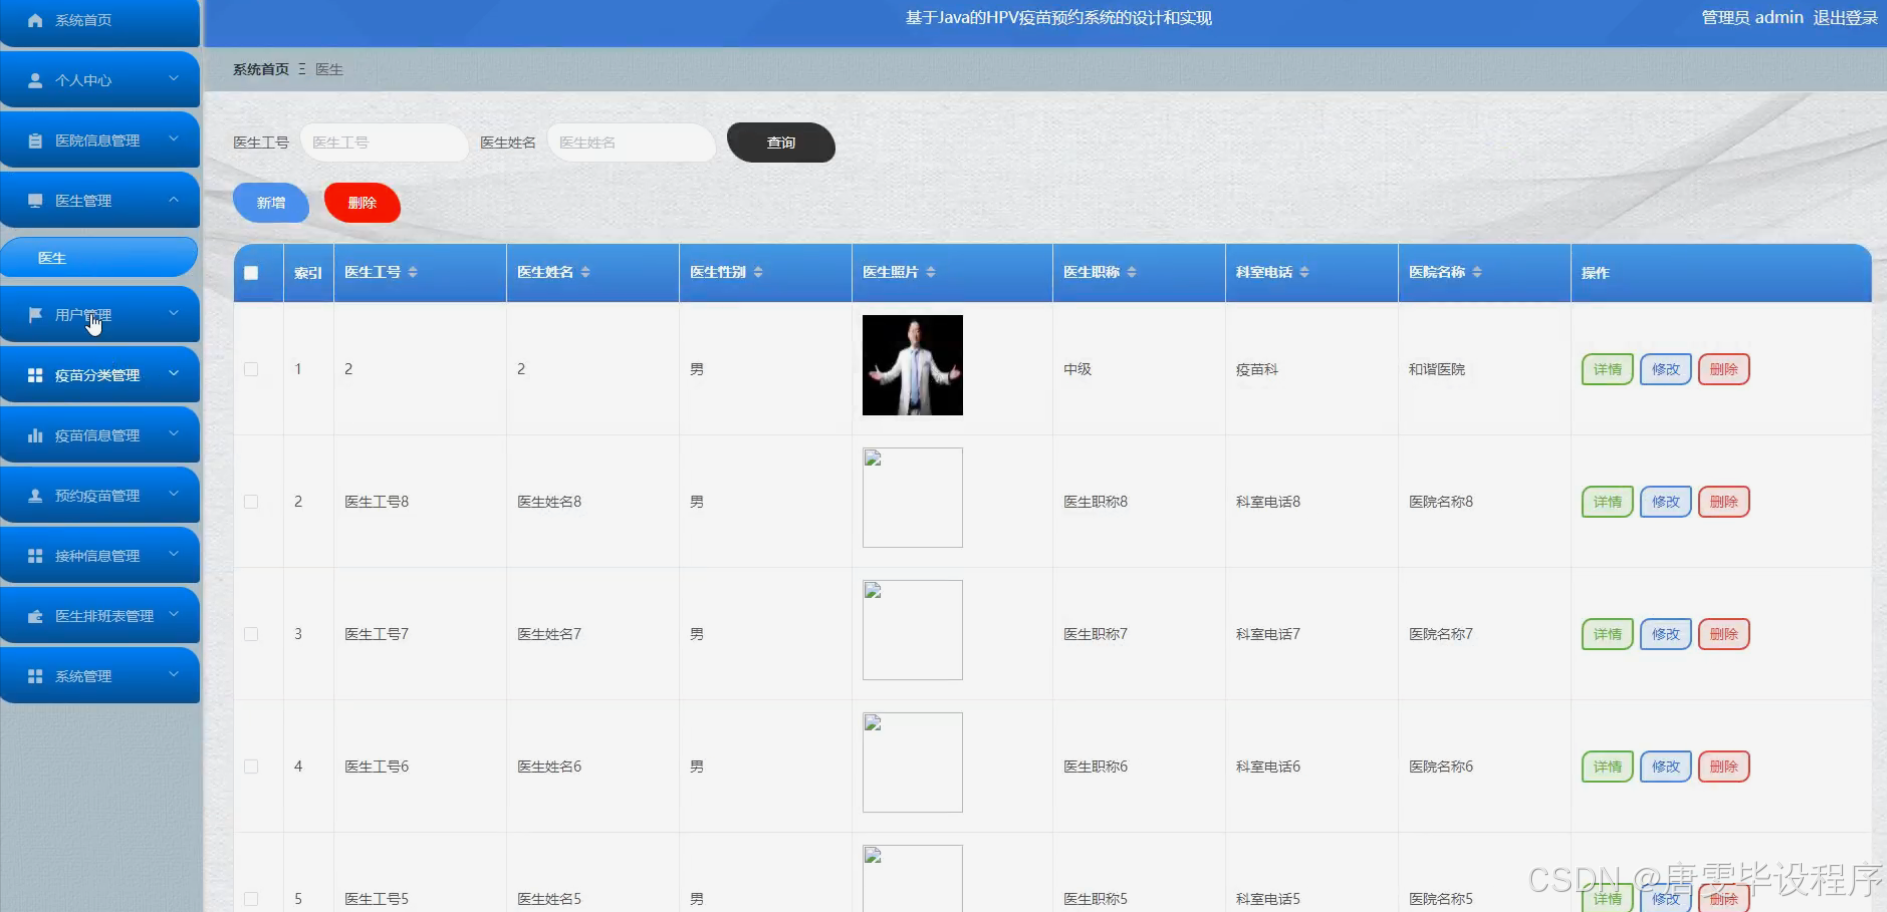Click 修改 for 医生工号7 row
This screenshot has width=1887, height=912.
(x=1666, y=634)
